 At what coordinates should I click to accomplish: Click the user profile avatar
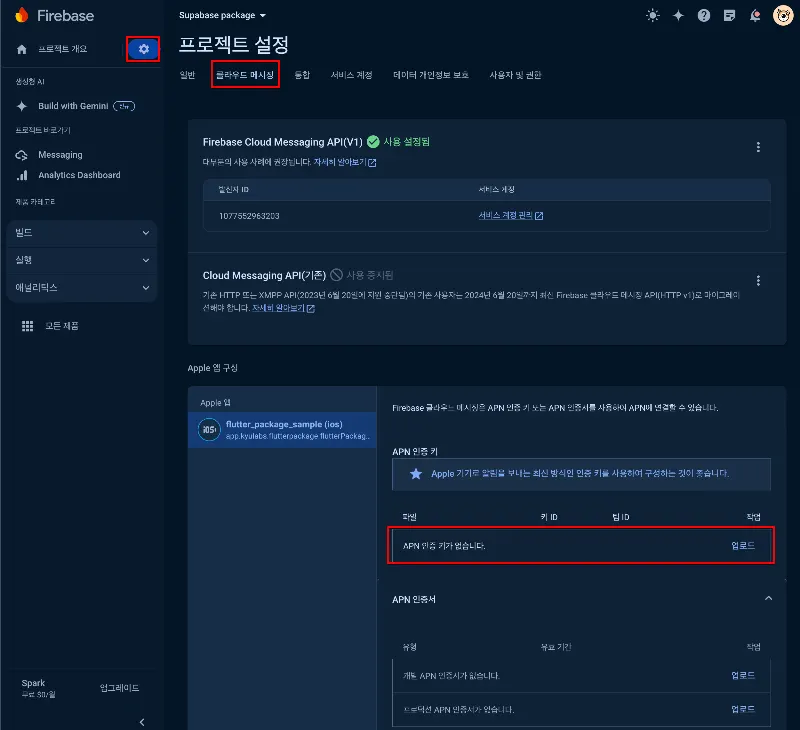tap(783, 15)
